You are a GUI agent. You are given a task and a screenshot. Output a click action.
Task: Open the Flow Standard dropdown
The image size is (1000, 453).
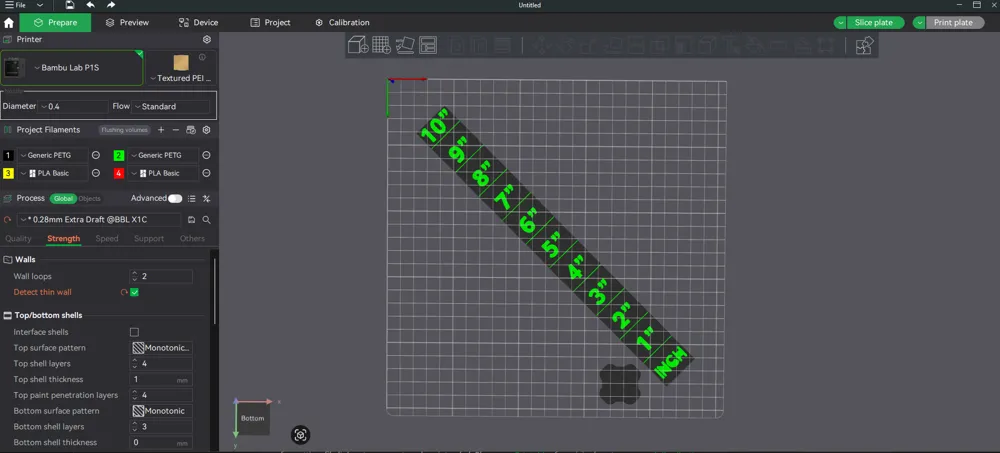point(170,107)
